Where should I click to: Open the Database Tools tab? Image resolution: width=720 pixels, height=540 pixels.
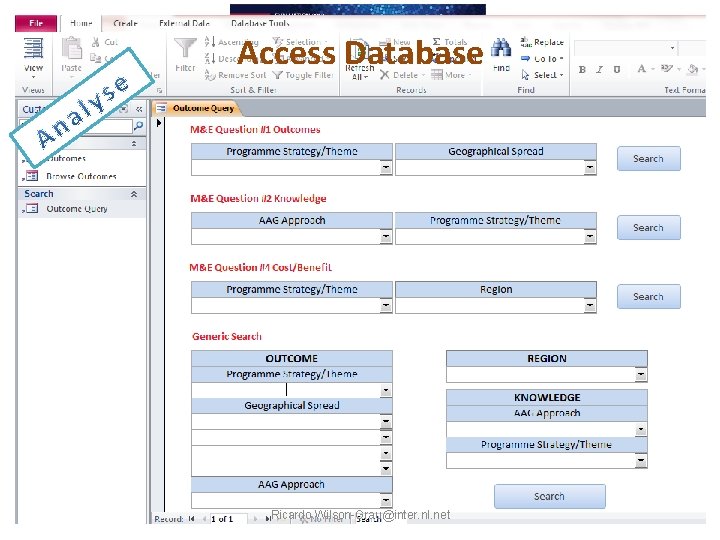pos(260,23)
